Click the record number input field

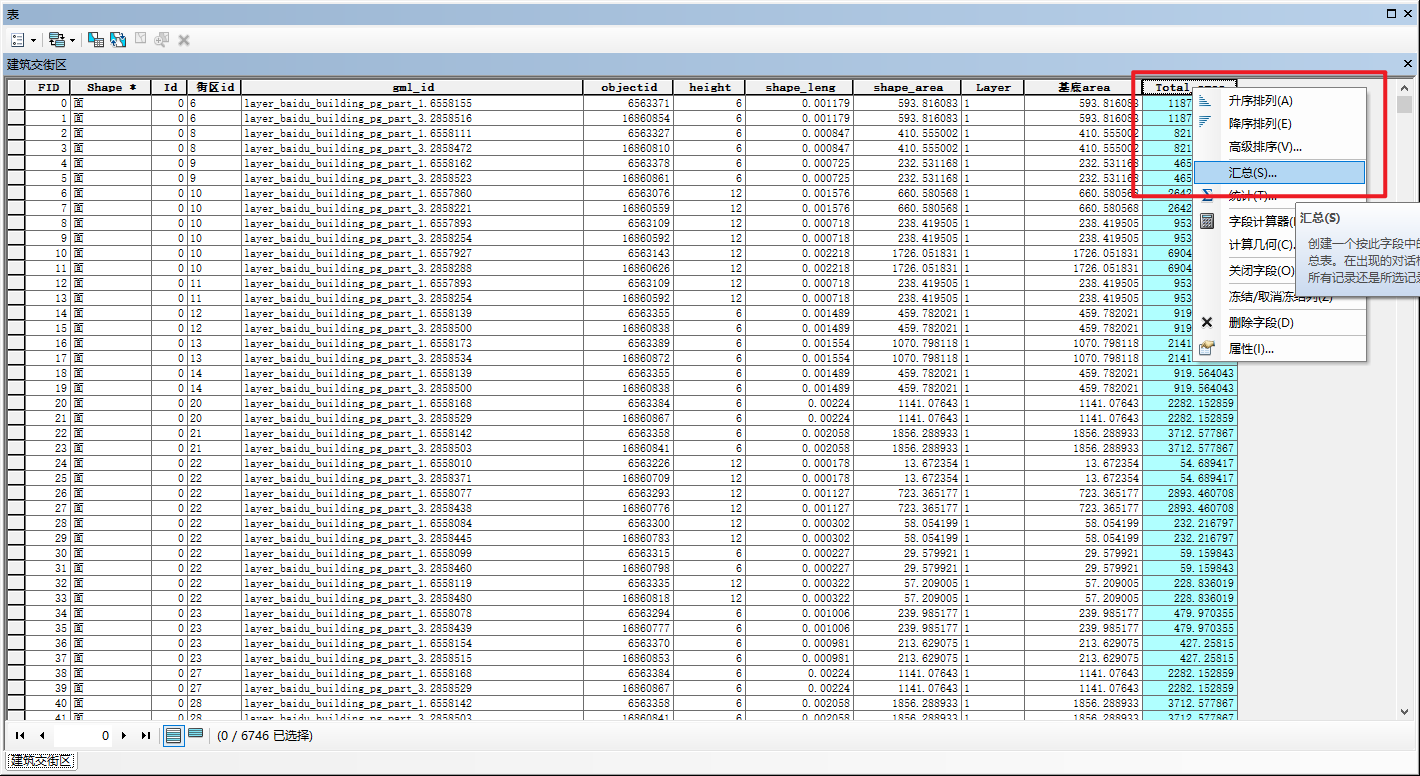coord(84,736)
